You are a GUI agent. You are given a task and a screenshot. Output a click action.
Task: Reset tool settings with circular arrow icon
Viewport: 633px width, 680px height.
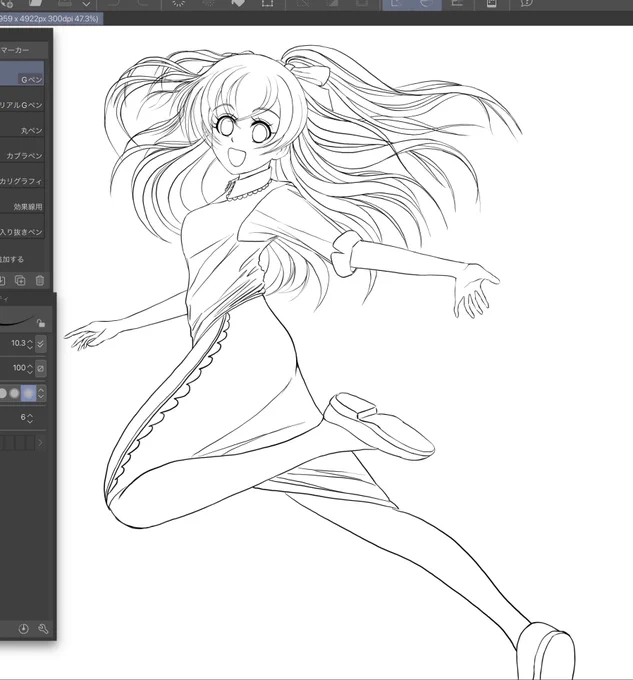pyautogui.click(x=23, y=628)
